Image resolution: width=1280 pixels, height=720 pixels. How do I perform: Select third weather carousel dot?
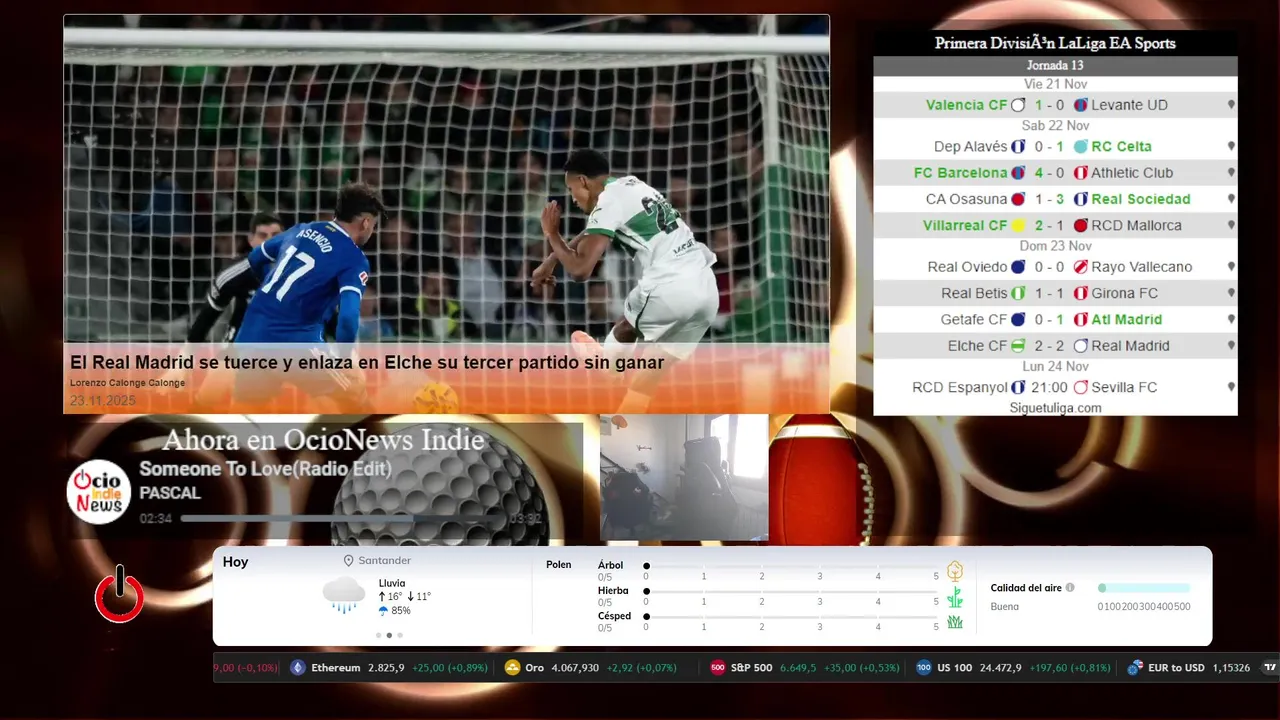[400, 635]
